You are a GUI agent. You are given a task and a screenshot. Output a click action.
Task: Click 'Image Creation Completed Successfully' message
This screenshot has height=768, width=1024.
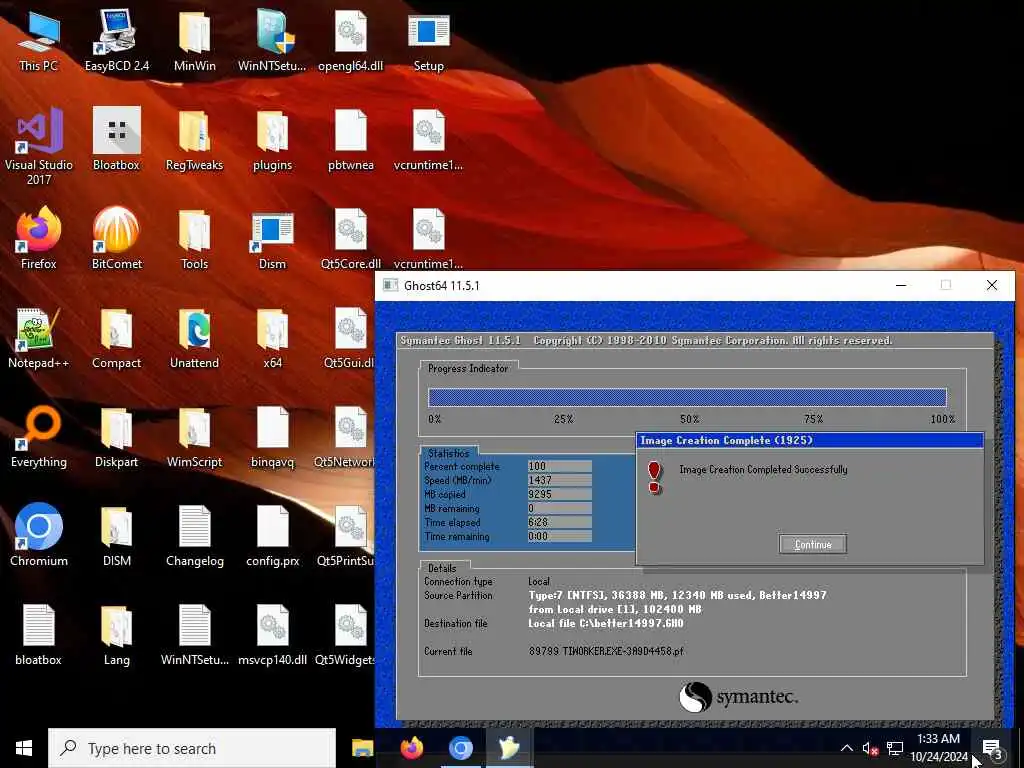[763, 470]
